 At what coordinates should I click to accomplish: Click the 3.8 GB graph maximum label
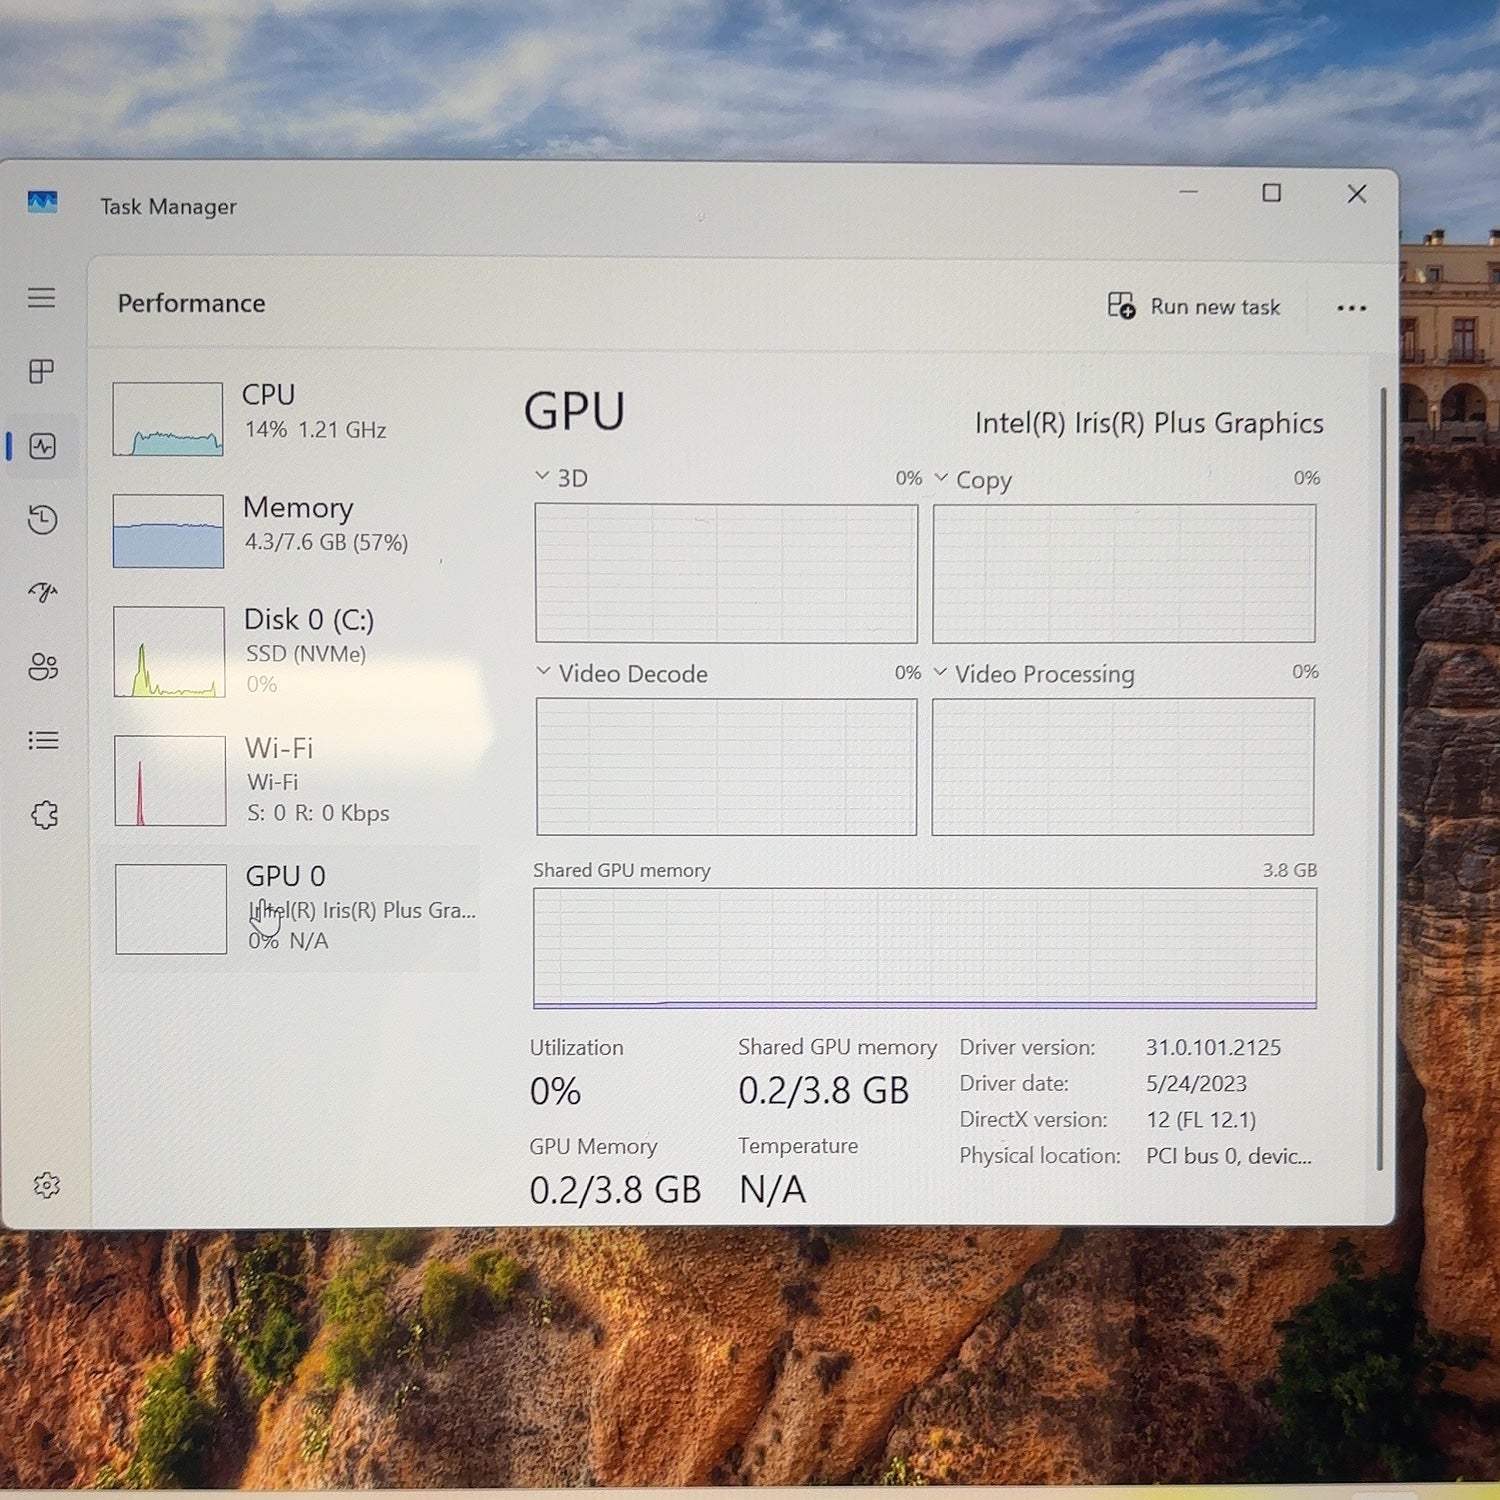(x=1289, y=870)
